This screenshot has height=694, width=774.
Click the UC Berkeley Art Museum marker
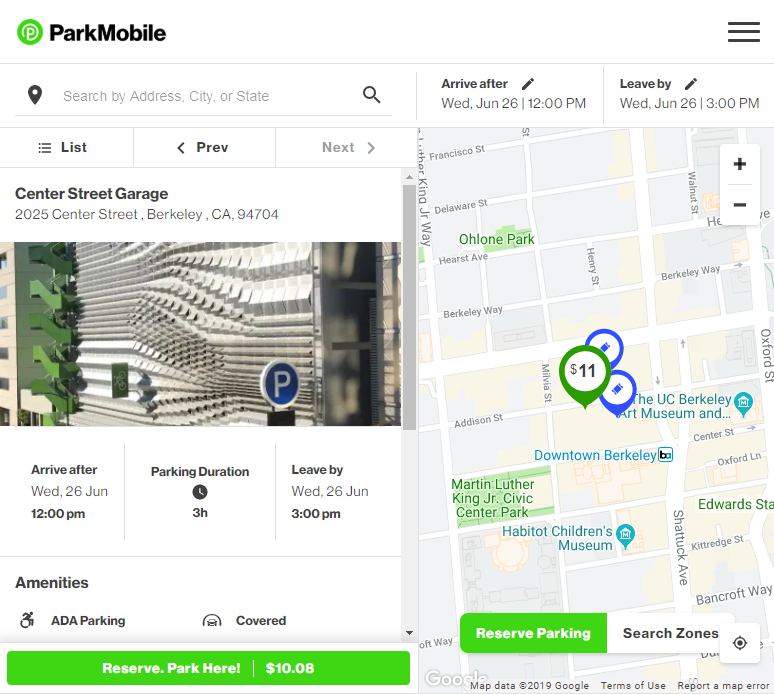click(743, 403)
